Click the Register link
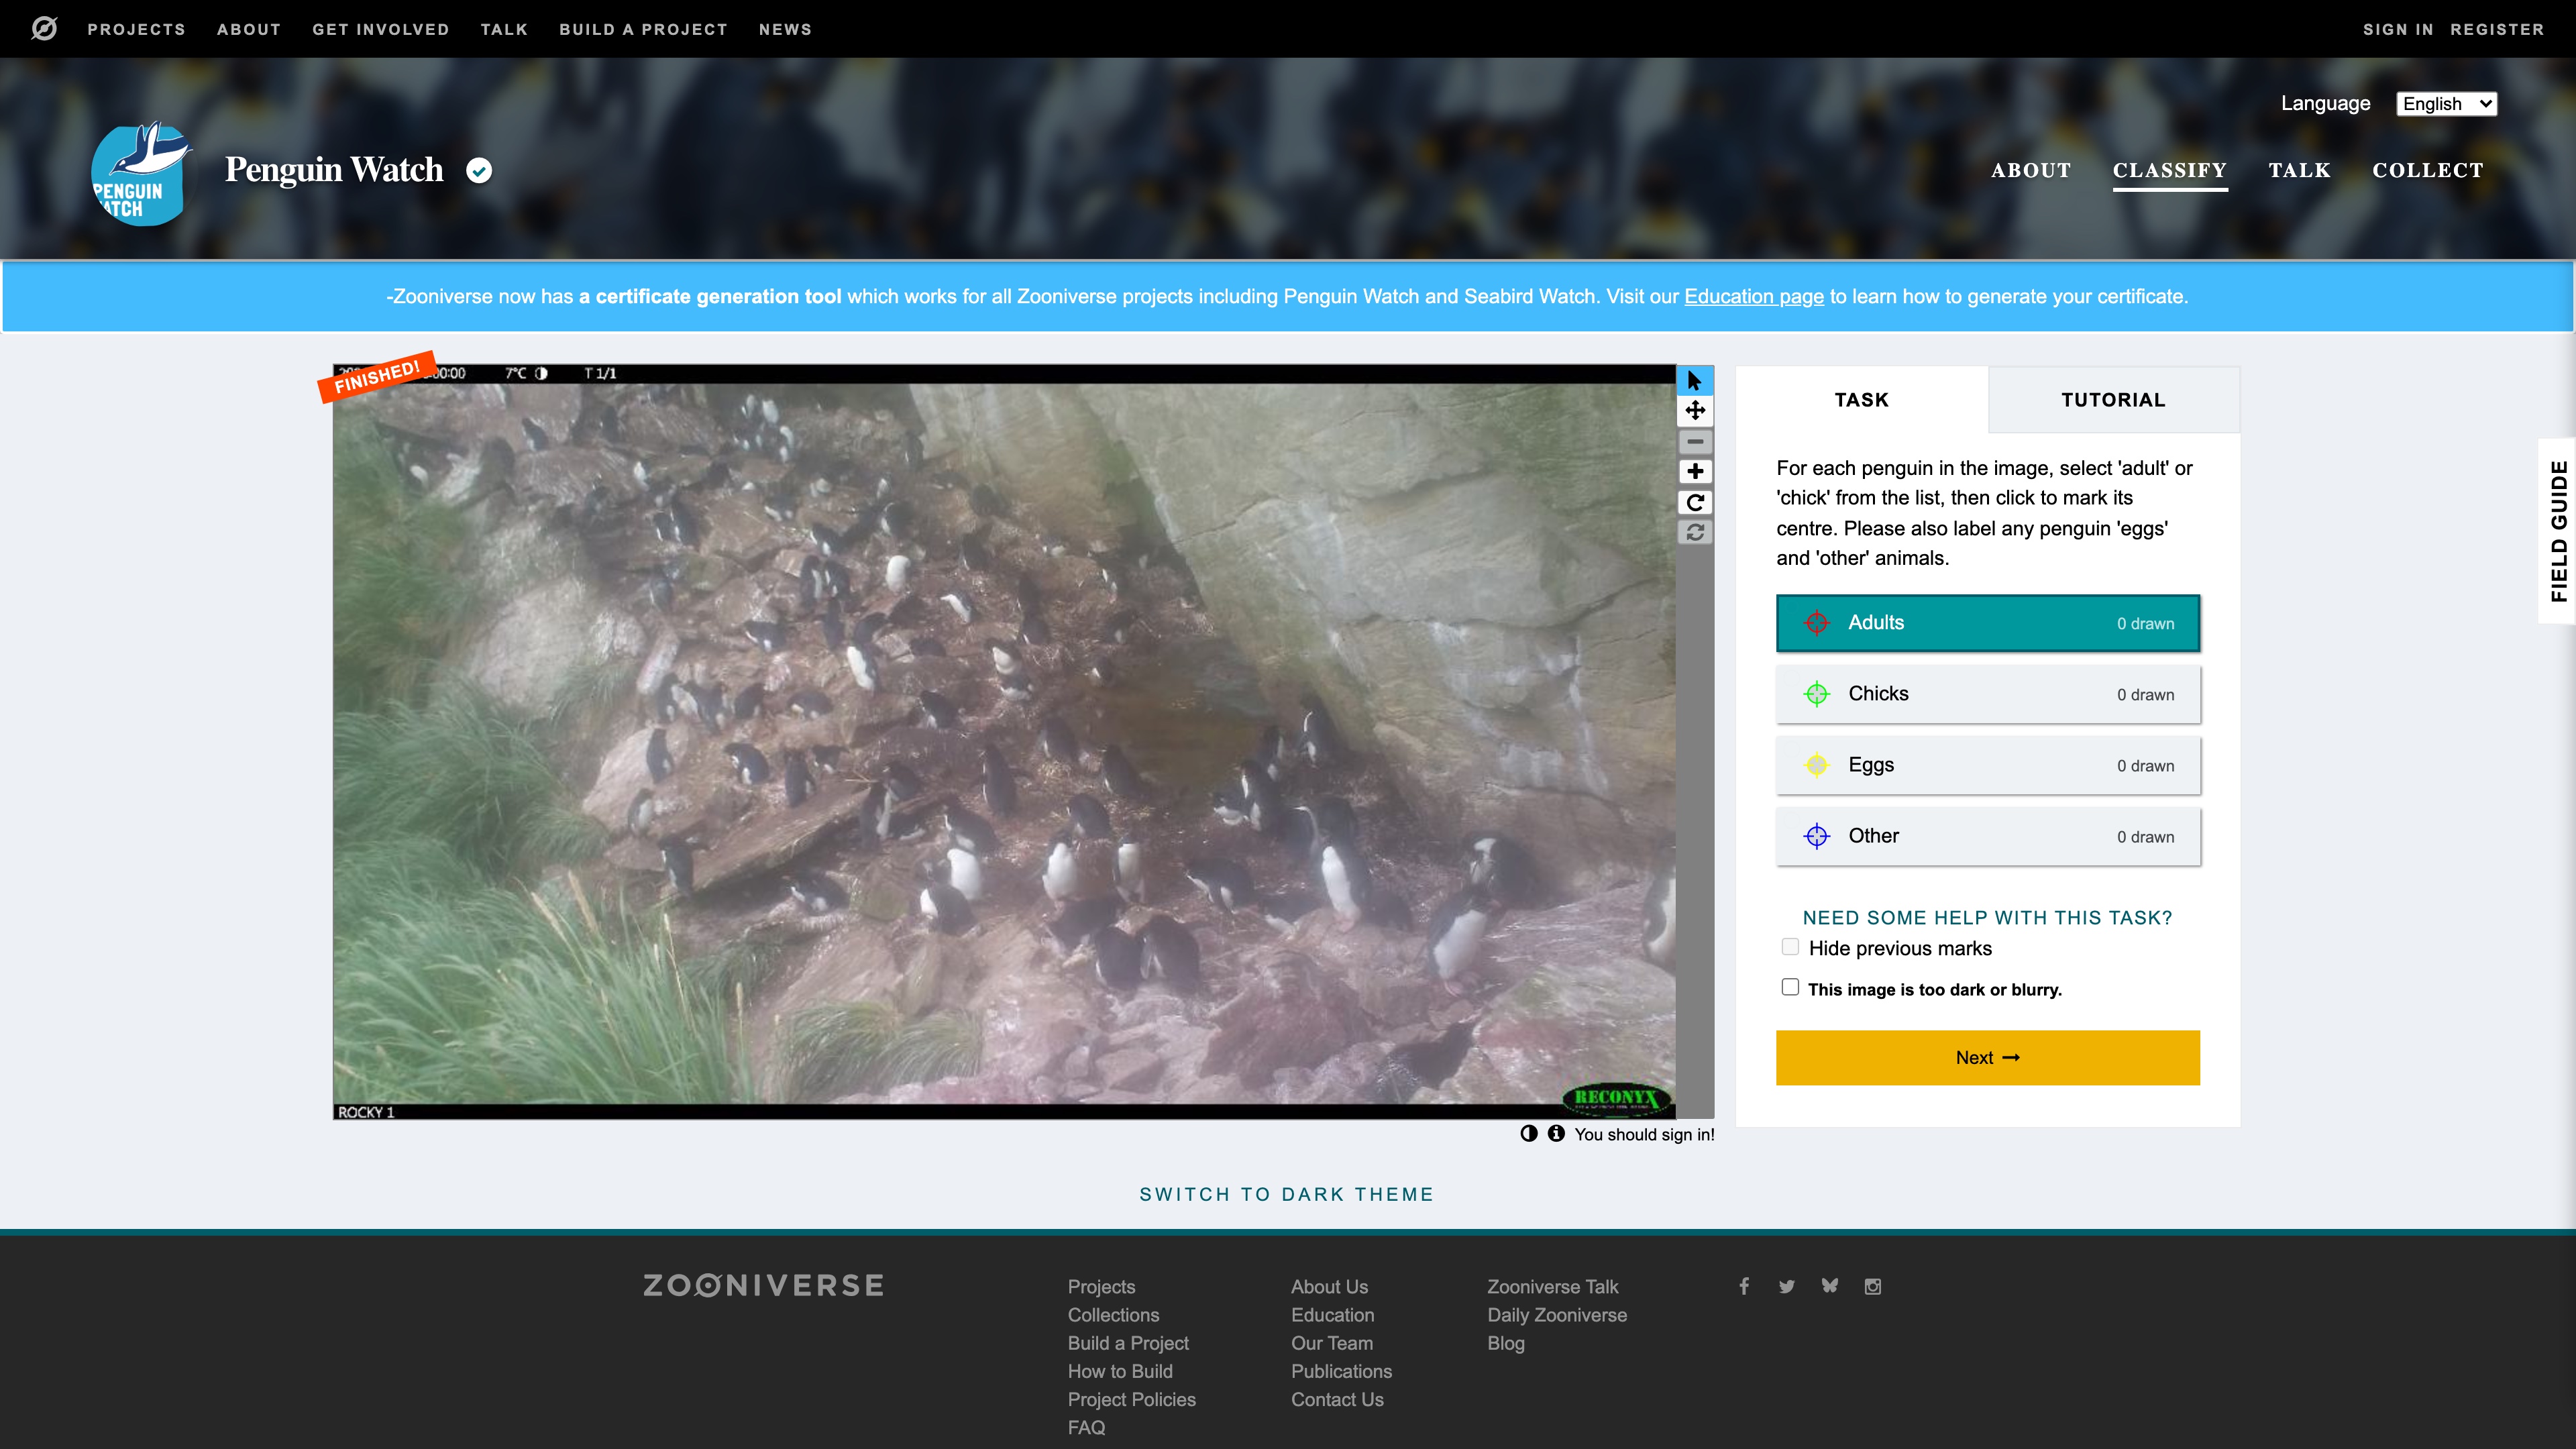This screenshot has height=1449, width=2576. [x=2497, y=29]
